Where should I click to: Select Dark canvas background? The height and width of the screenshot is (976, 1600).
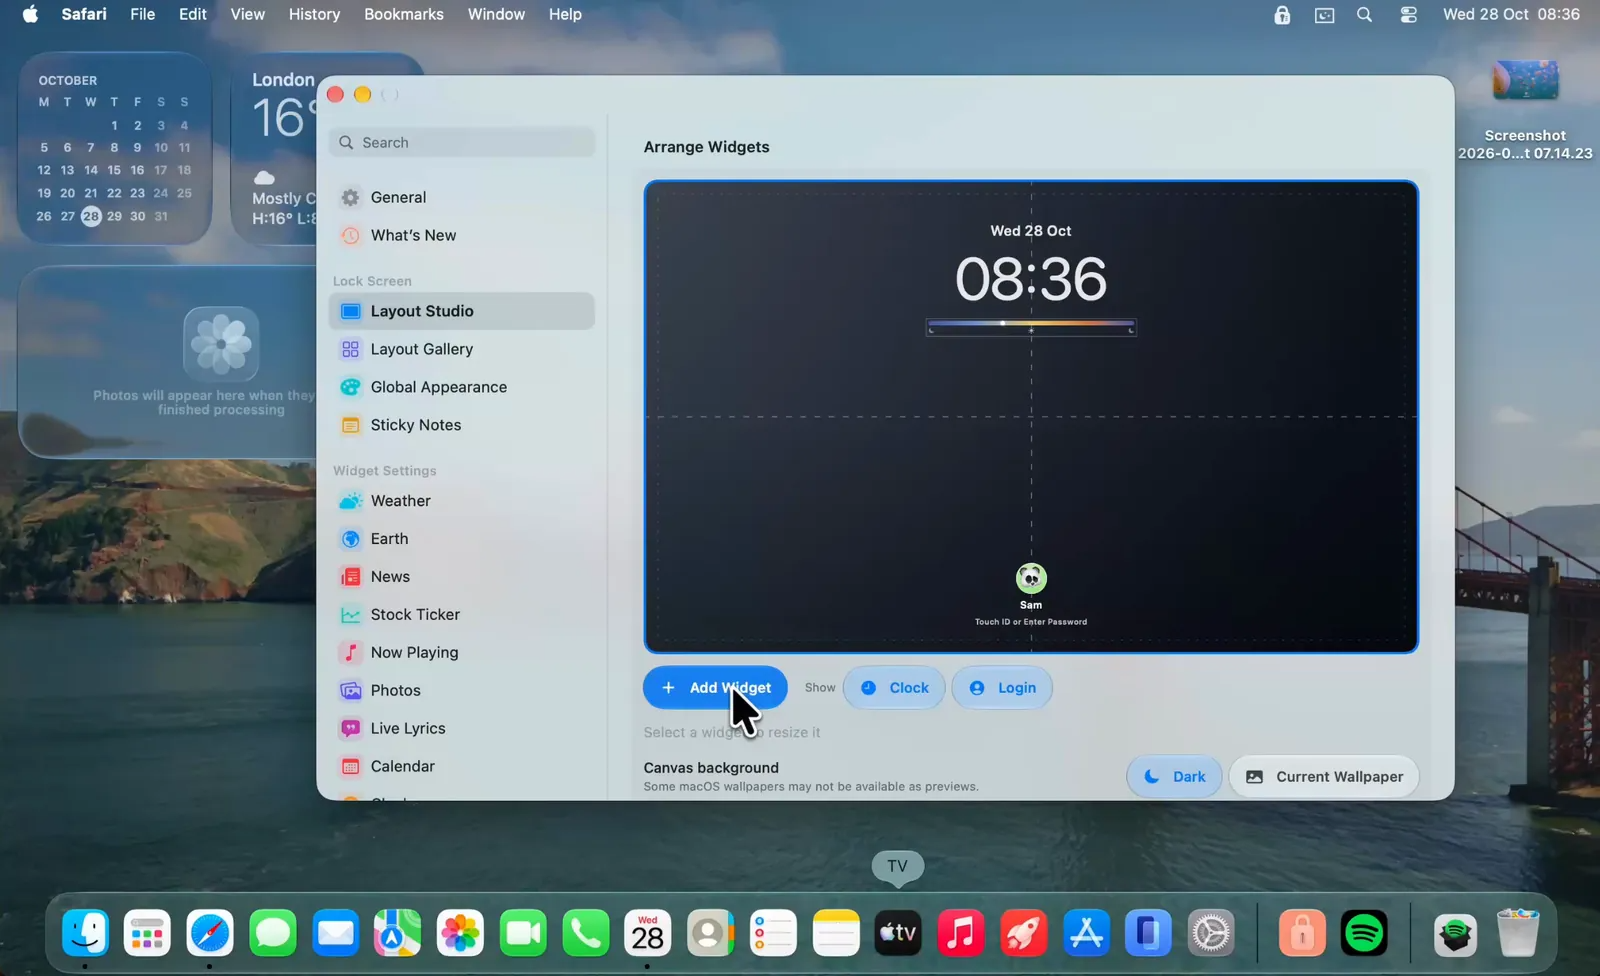pyautogui.click(x=1174, y=777)
